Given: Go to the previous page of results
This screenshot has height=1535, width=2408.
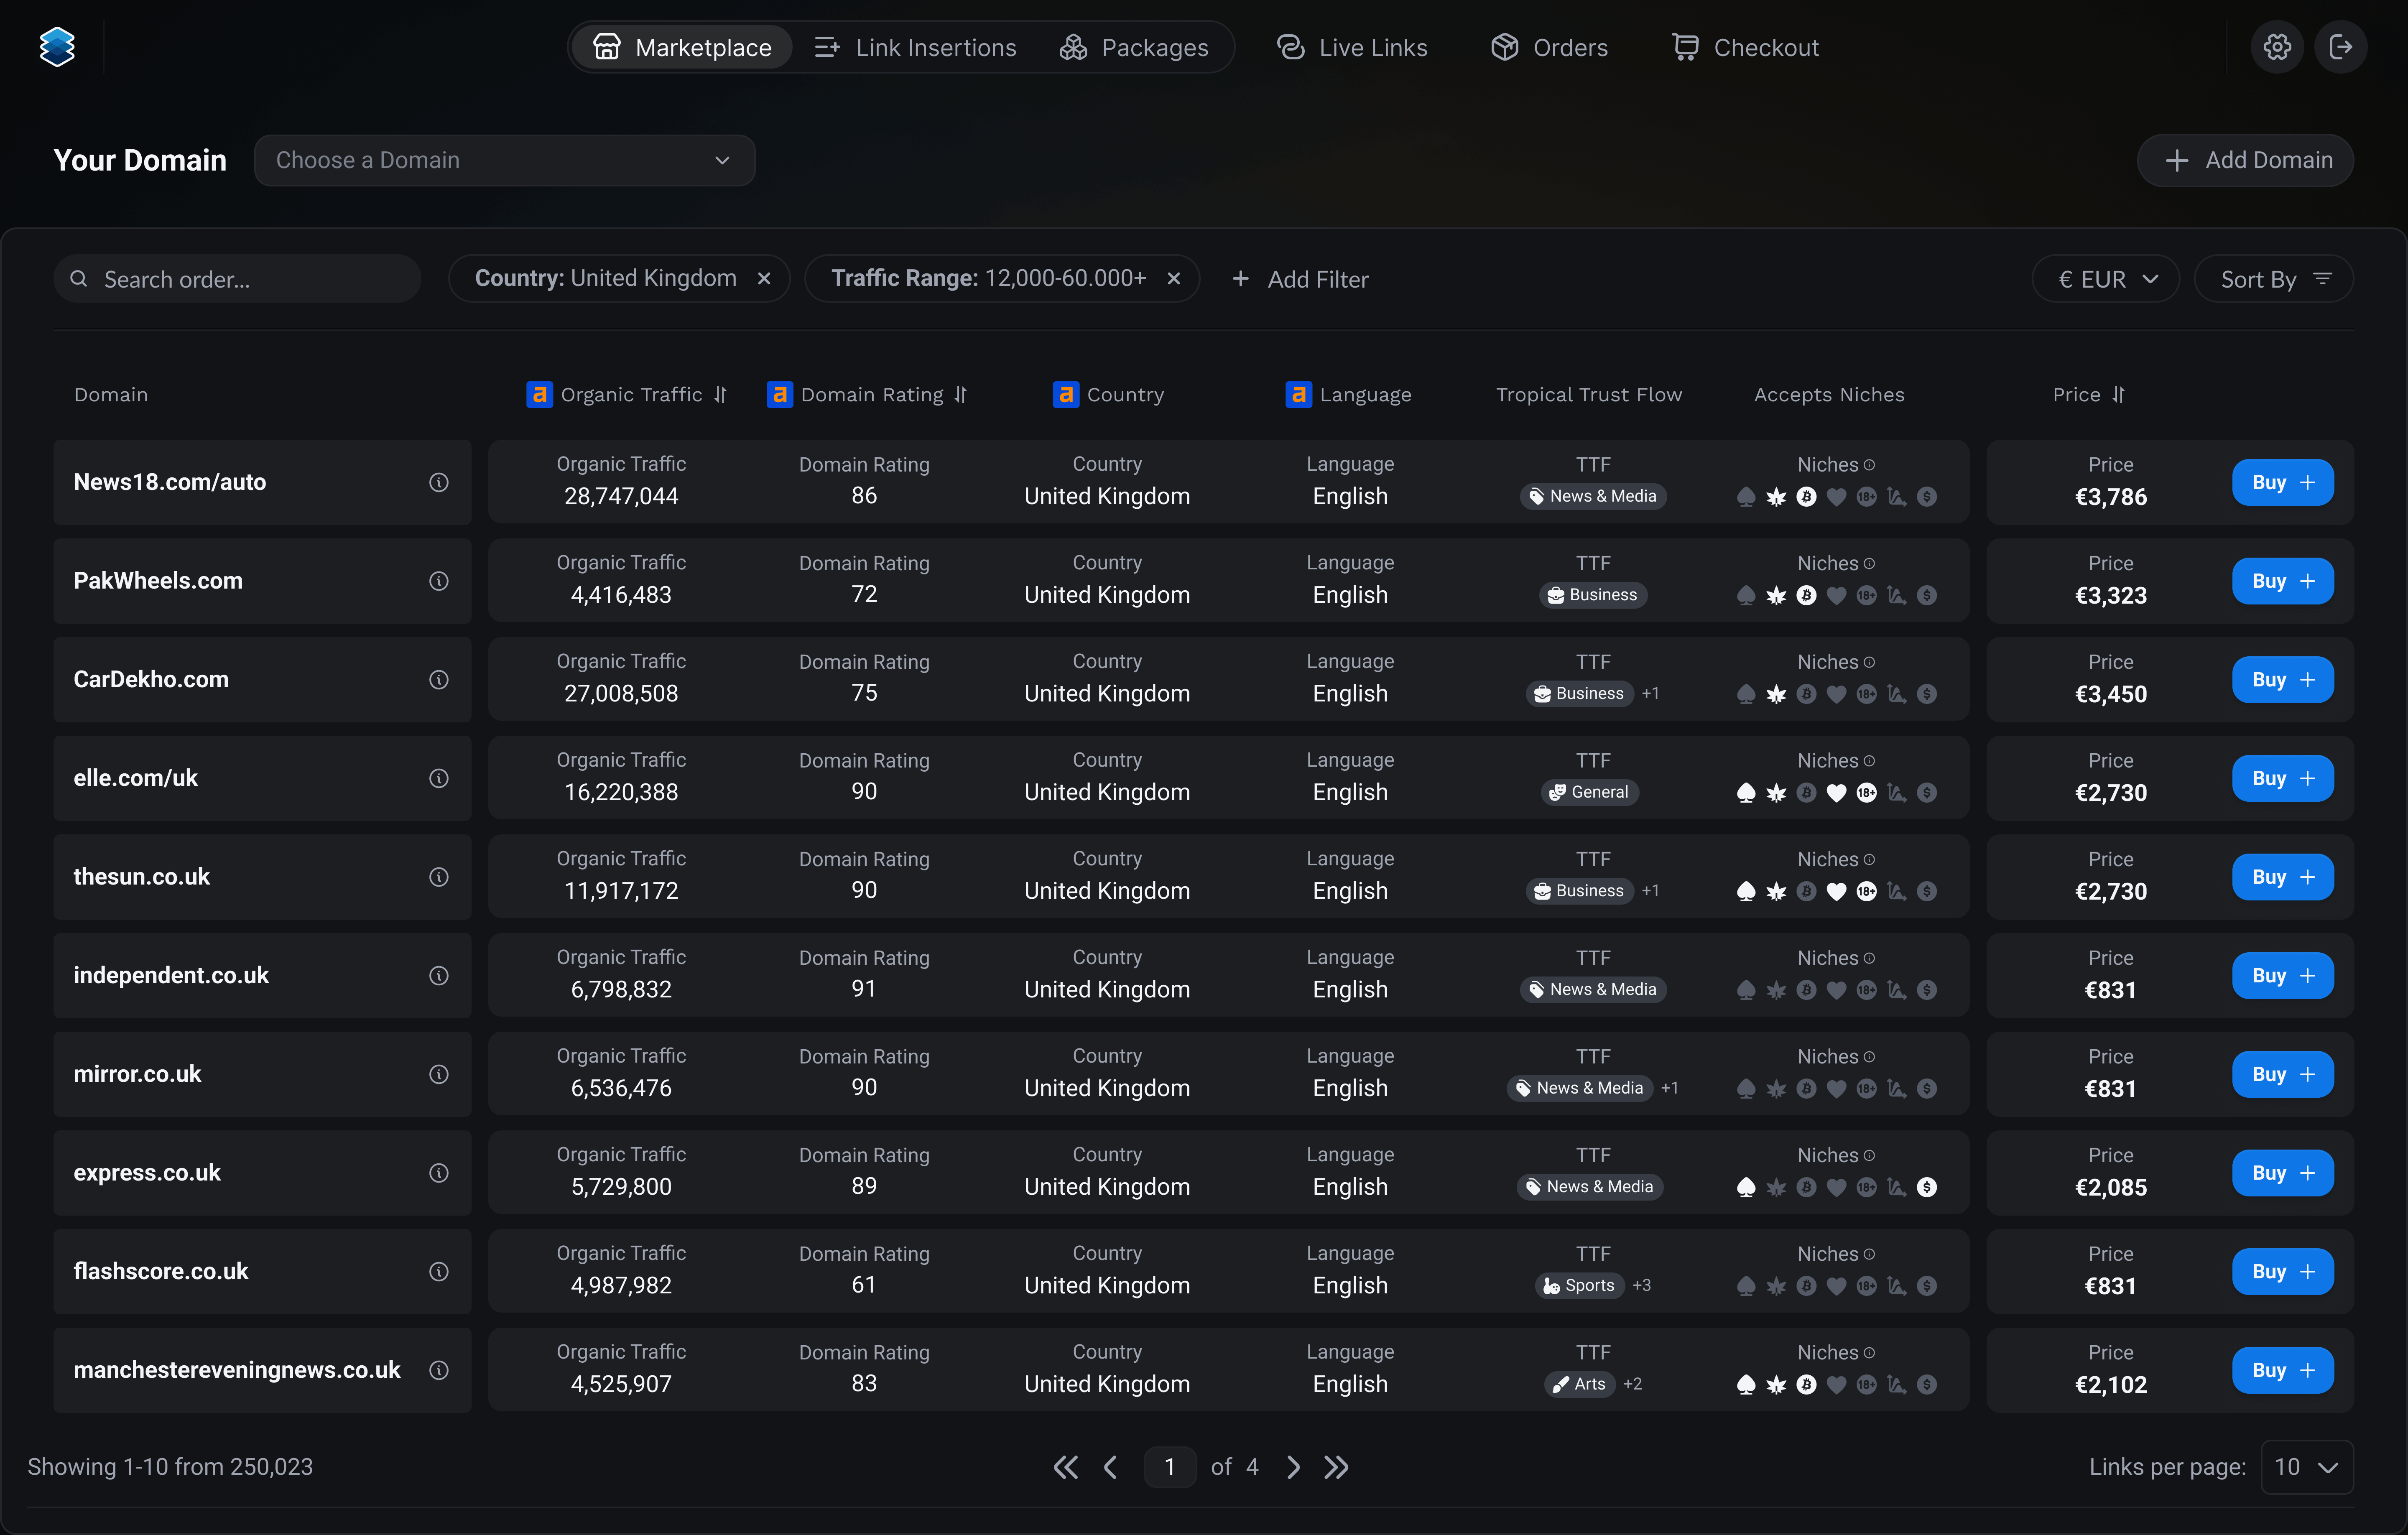Looking at the screenshot, I should click(x=1110, y=1467).
